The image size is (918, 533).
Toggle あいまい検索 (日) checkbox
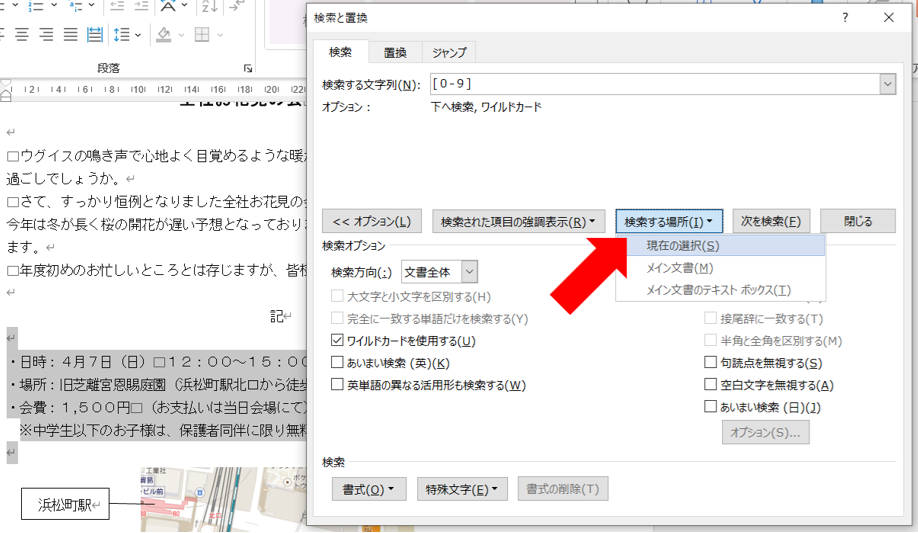710,406
